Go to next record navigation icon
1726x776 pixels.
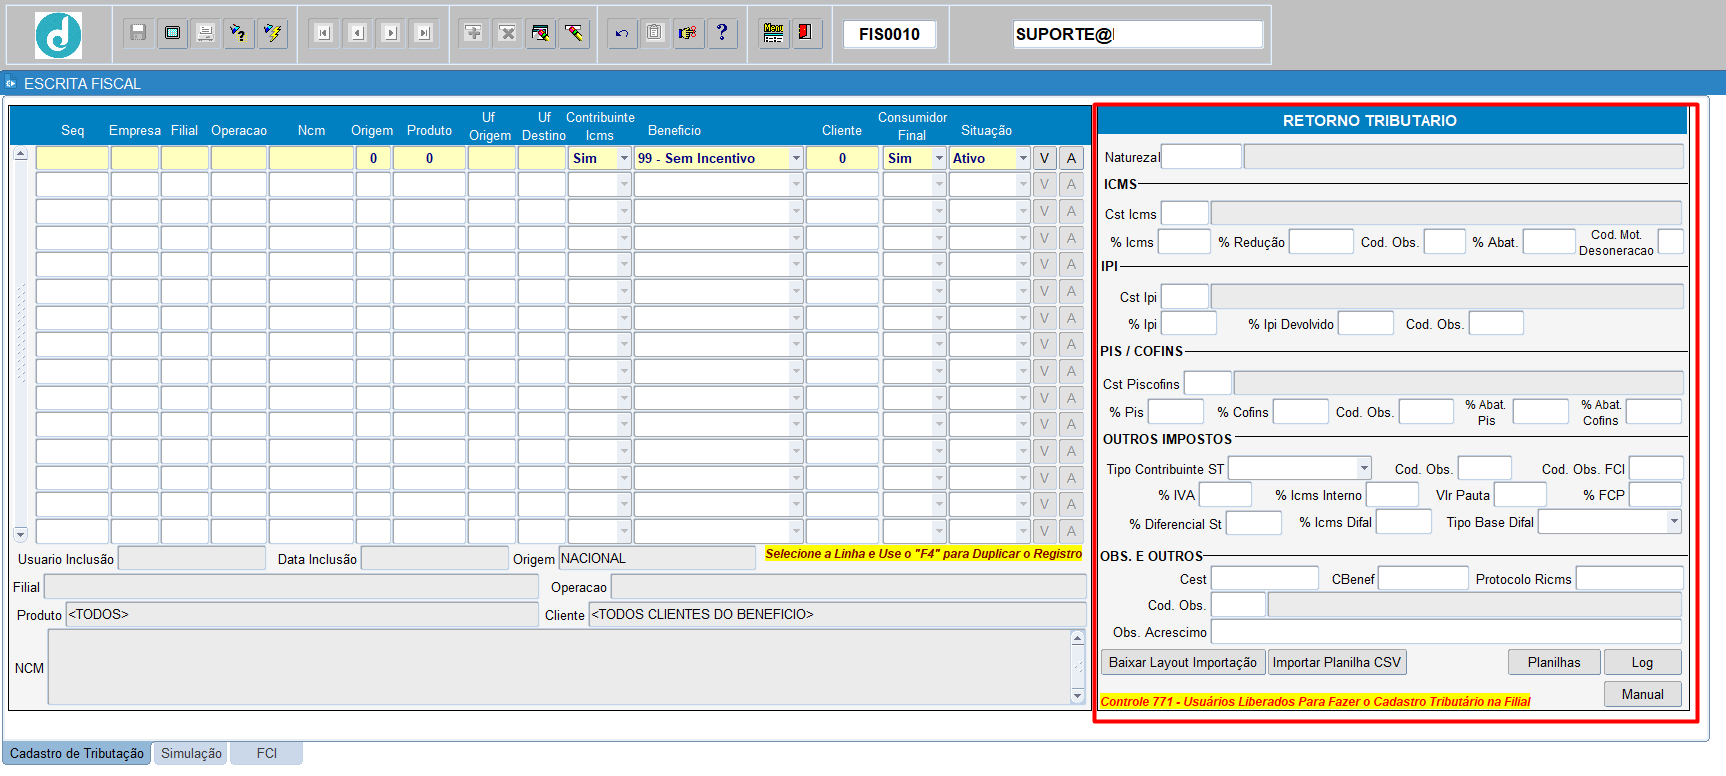[x=391, y=33]
